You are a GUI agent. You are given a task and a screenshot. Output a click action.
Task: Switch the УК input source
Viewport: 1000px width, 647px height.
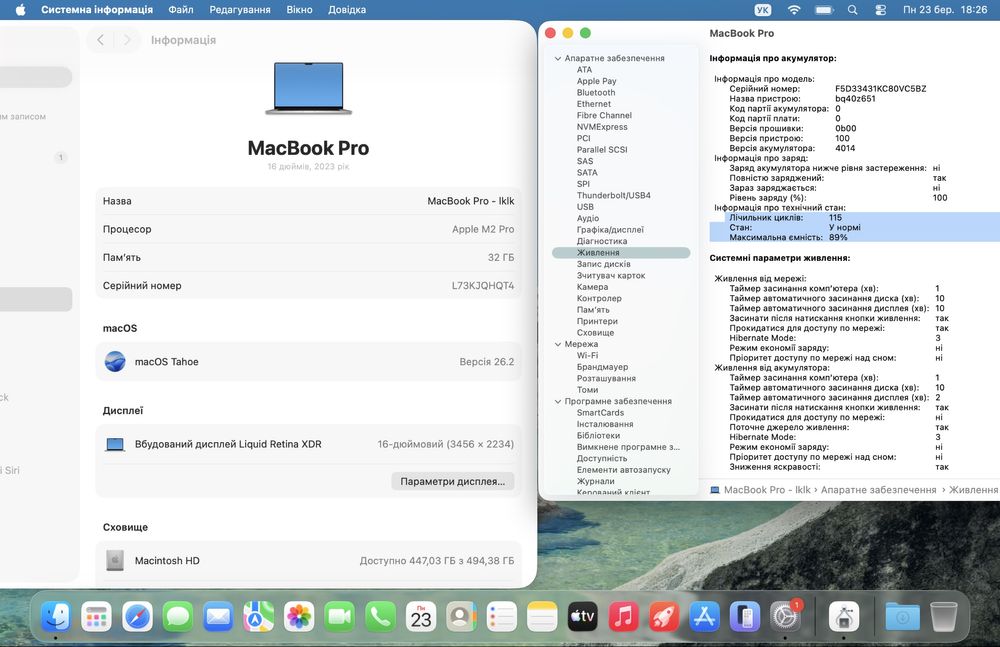point(762,10)
